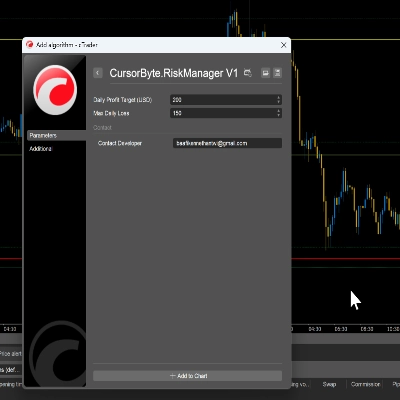Click the Daily Profit Target value field
The image size is (400, 400).
(x=226, y=100)
